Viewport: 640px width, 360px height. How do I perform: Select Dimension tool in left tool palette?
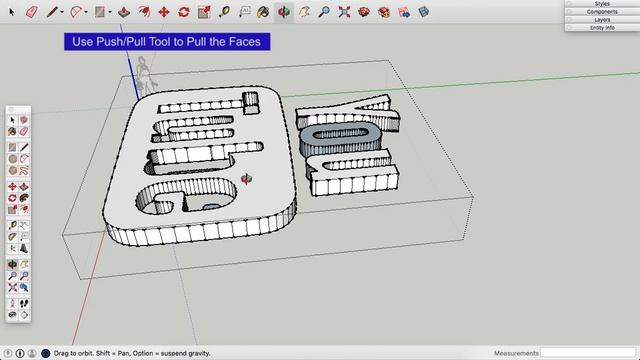(x=24, y=225)
